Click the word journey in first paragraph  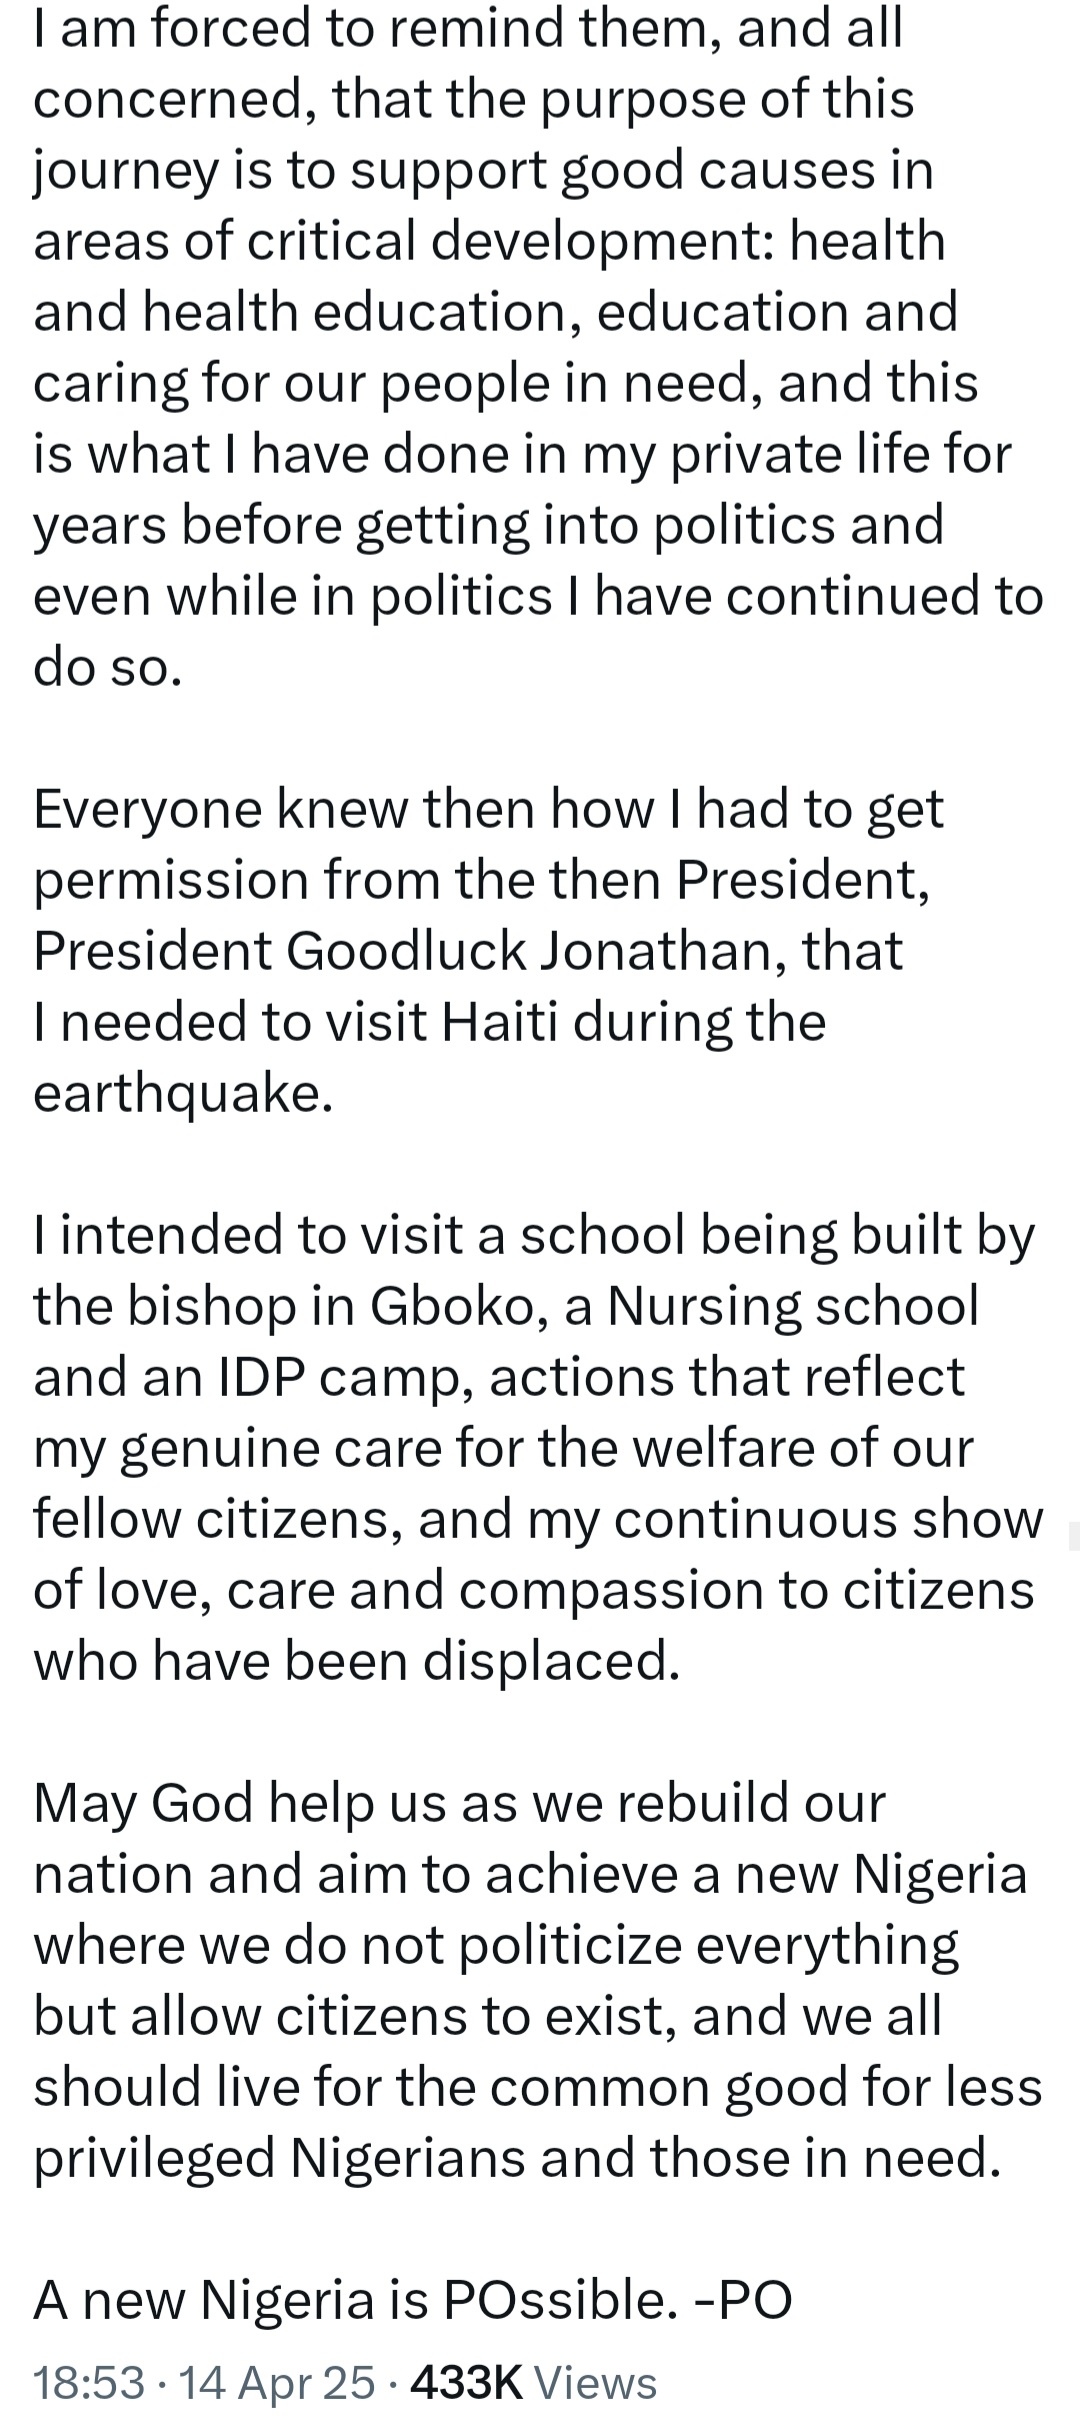coord(126,171)
